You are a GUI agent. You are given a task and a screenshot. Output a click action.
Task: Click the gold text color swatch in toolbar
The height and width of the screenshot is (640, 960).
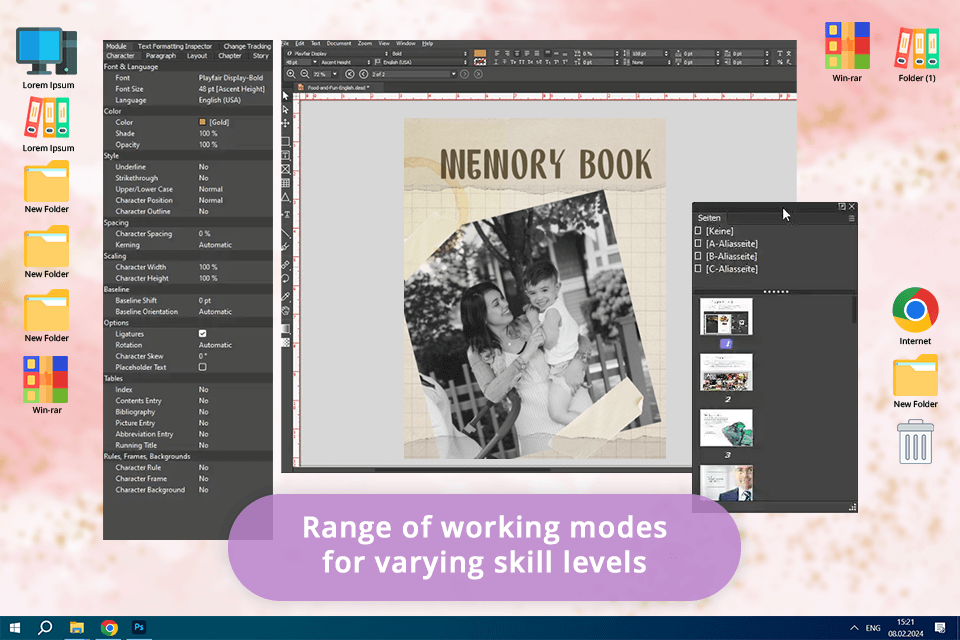click(480, 54)
